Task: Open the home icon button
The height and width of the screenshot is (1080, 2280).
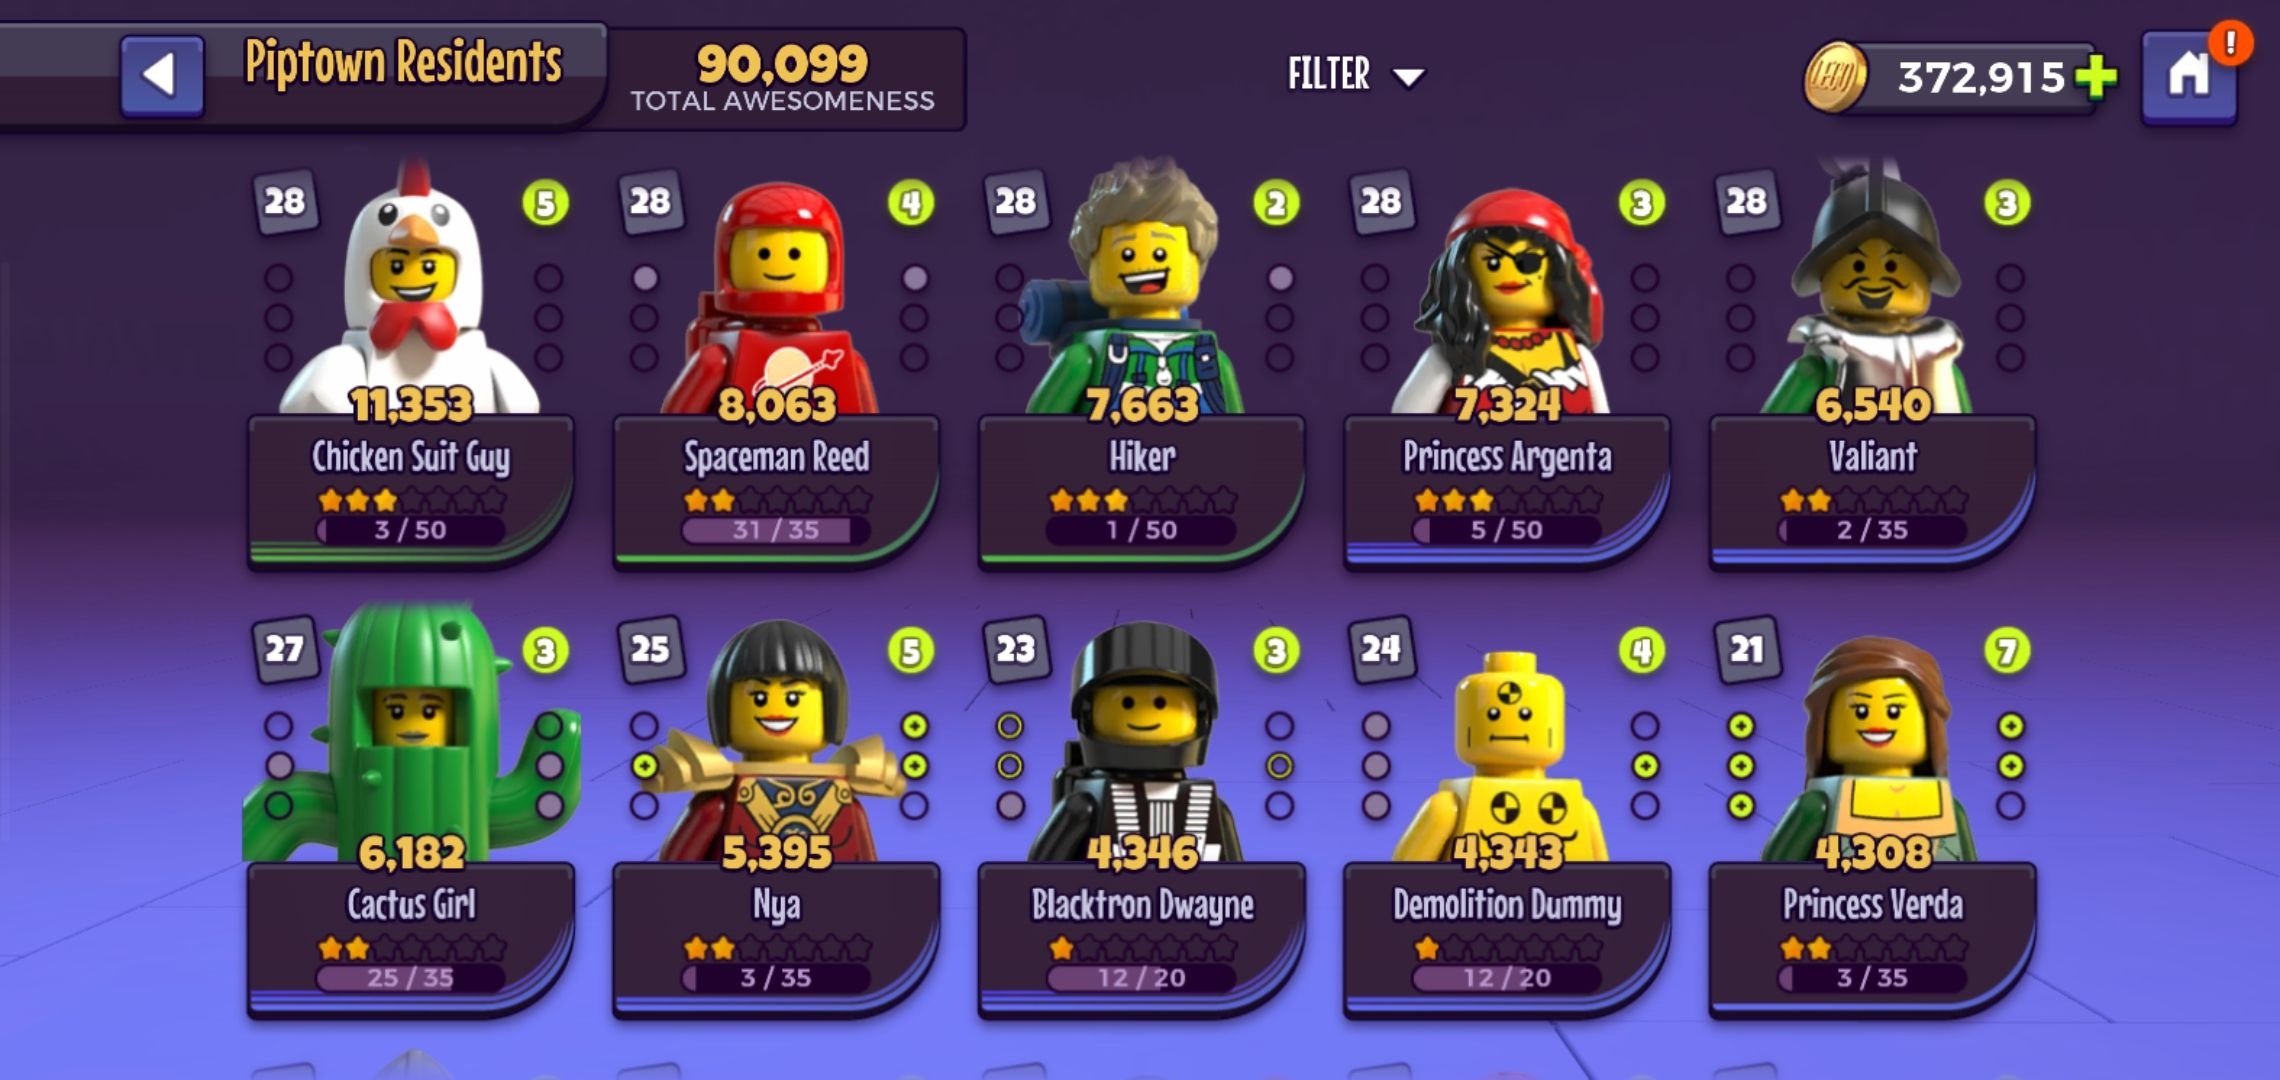Action: pos(2188,77)
